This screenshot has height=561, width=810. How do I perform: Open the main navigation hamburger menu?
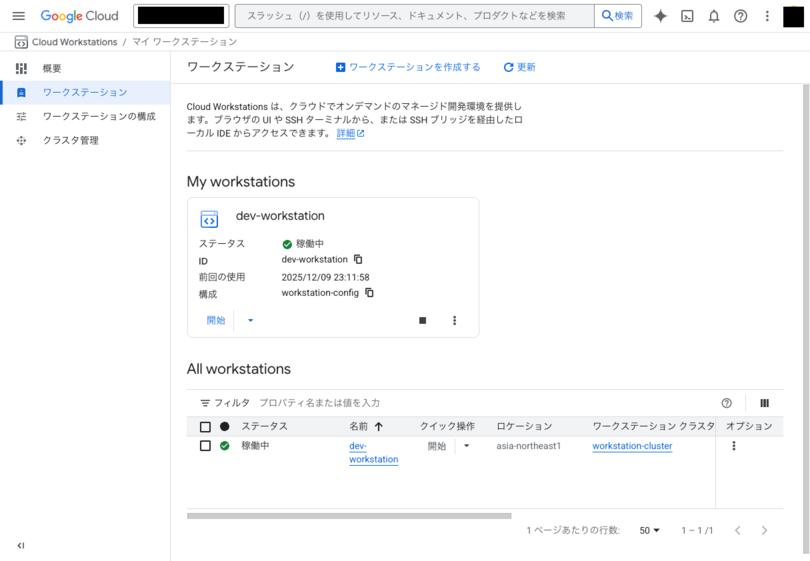pyautogui.click(x=19, y=16)
